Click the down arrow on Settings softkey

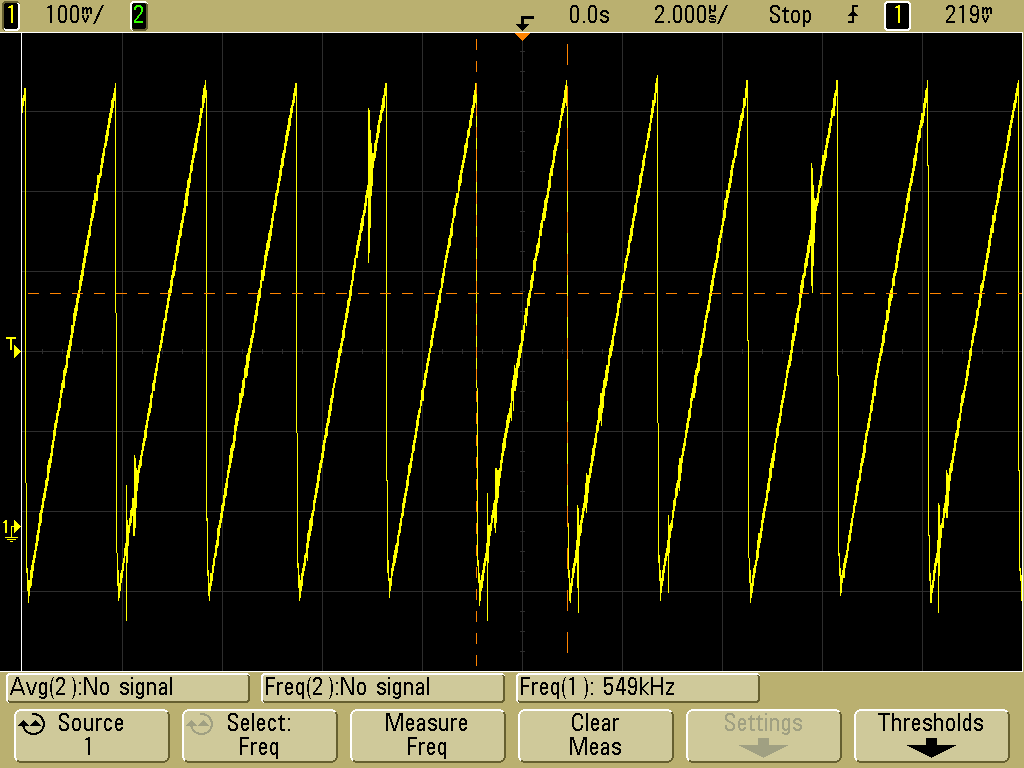[763, 748]
